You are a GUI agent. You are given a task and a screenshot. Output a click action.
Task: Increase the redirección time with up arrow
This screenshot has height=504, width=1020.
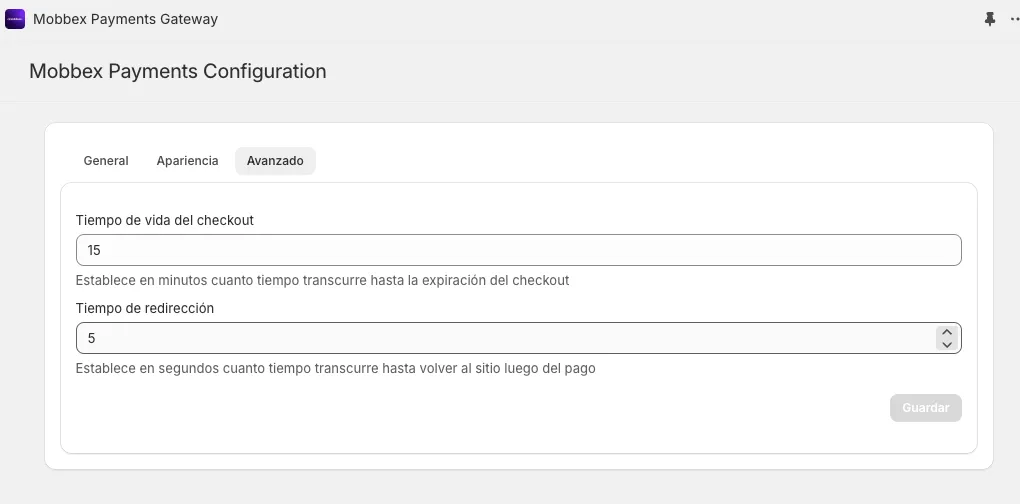(947, 332)
